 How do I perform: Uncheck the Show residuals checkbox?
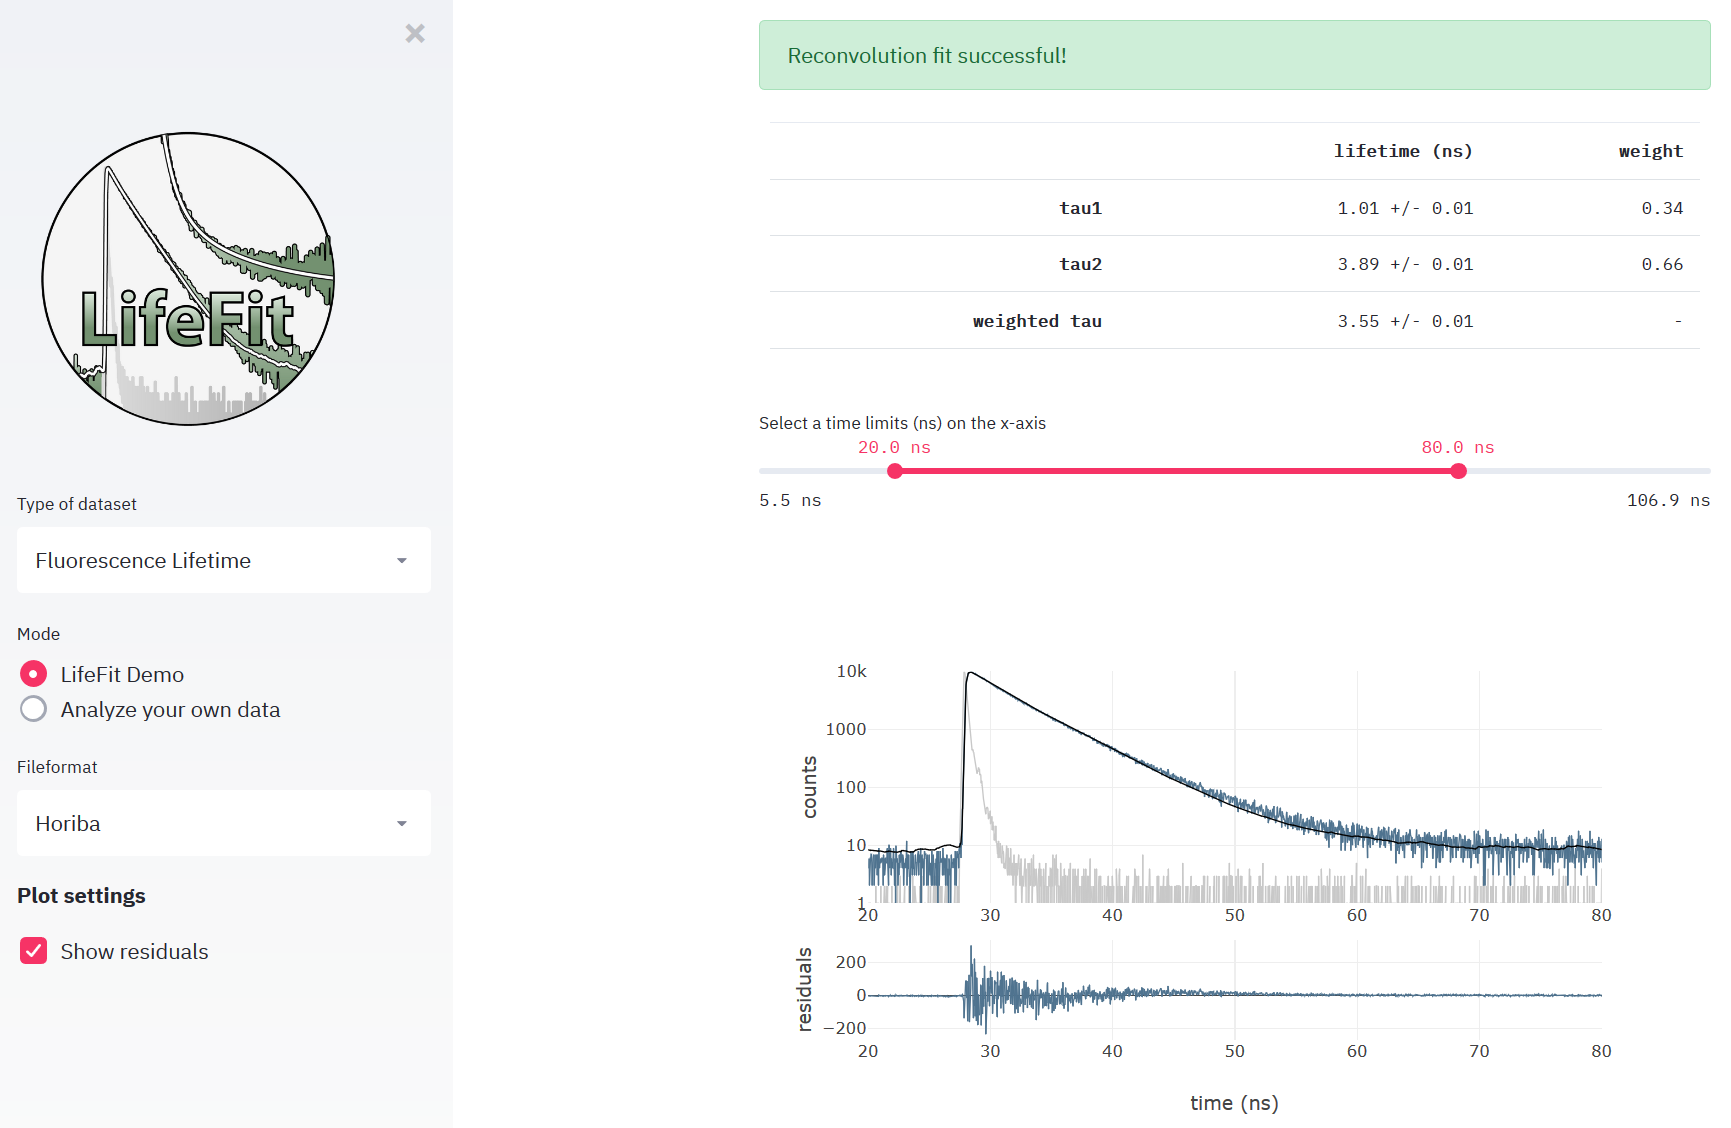point(34,951)
